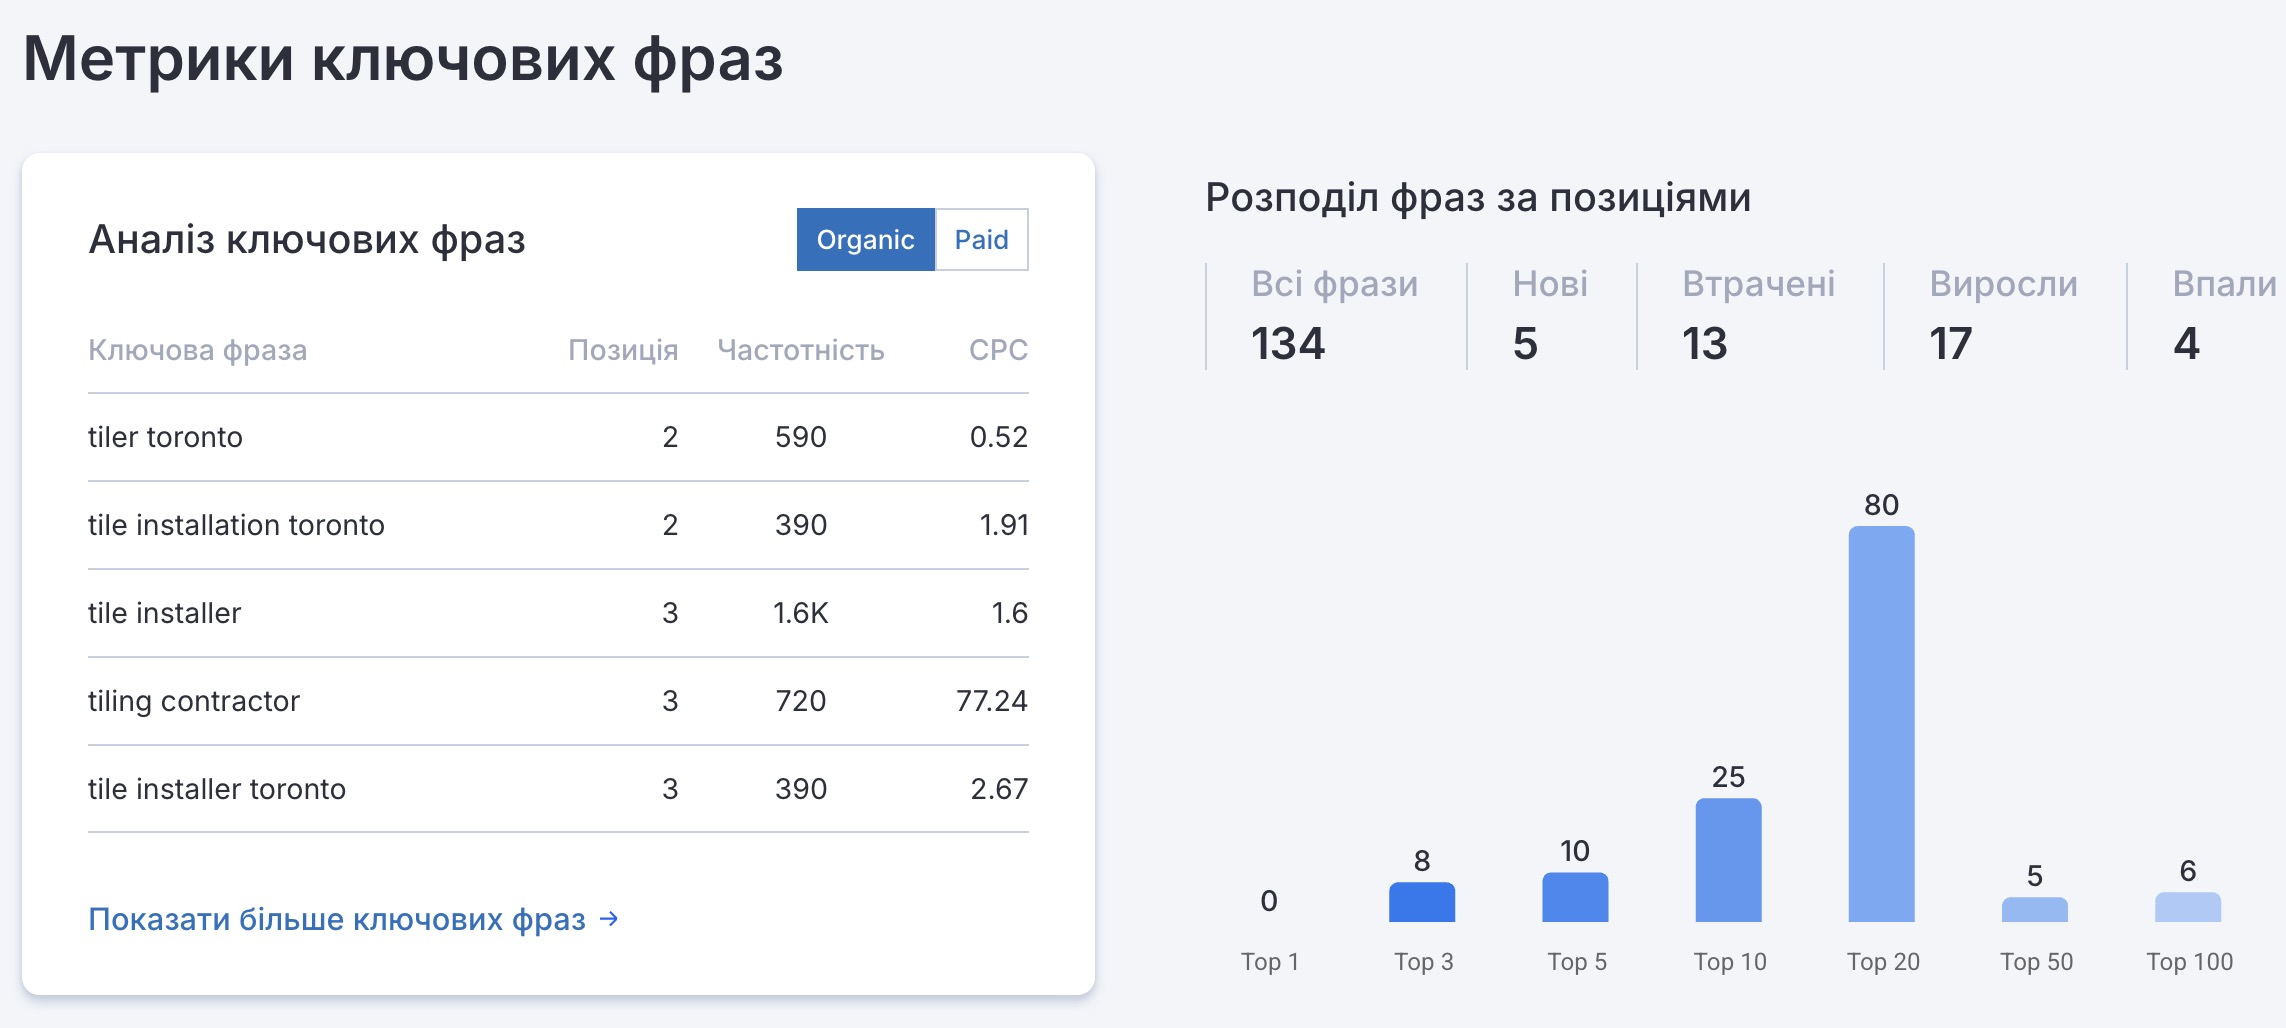The width and height of the screenshot is (2286, 1028).
Task: Click the arrow icon beside show more link
Action: point(609,918)
